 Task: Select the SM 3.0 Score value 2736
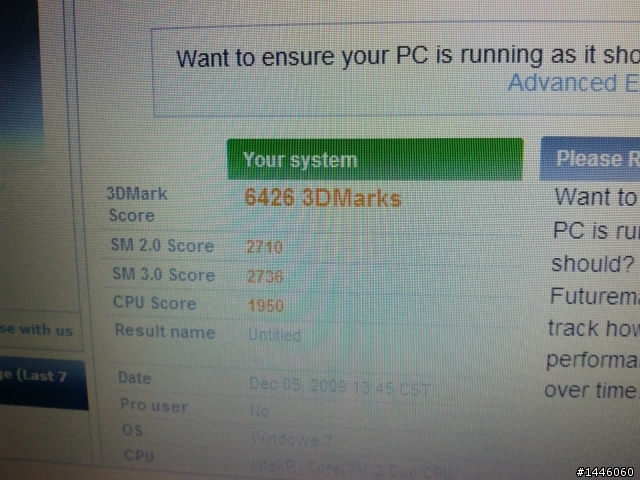click(x=265, y=277)
